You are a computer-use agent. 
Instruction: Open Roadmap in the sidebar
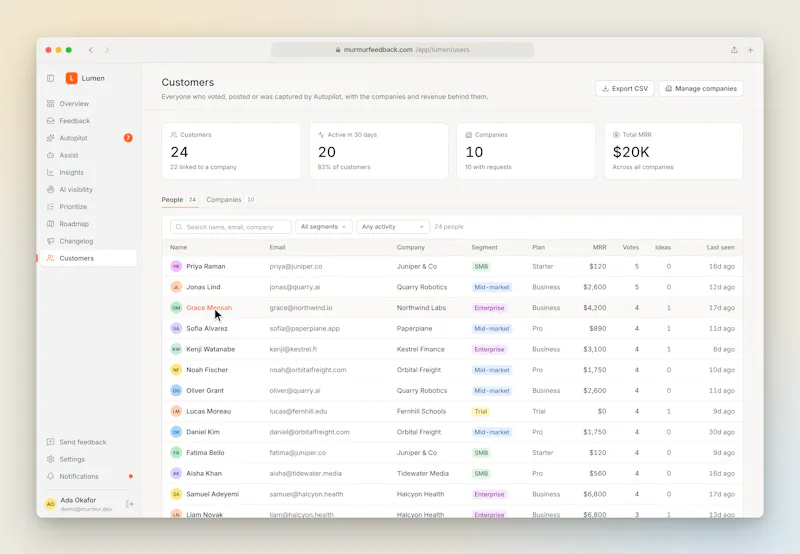tap(88, 224)
